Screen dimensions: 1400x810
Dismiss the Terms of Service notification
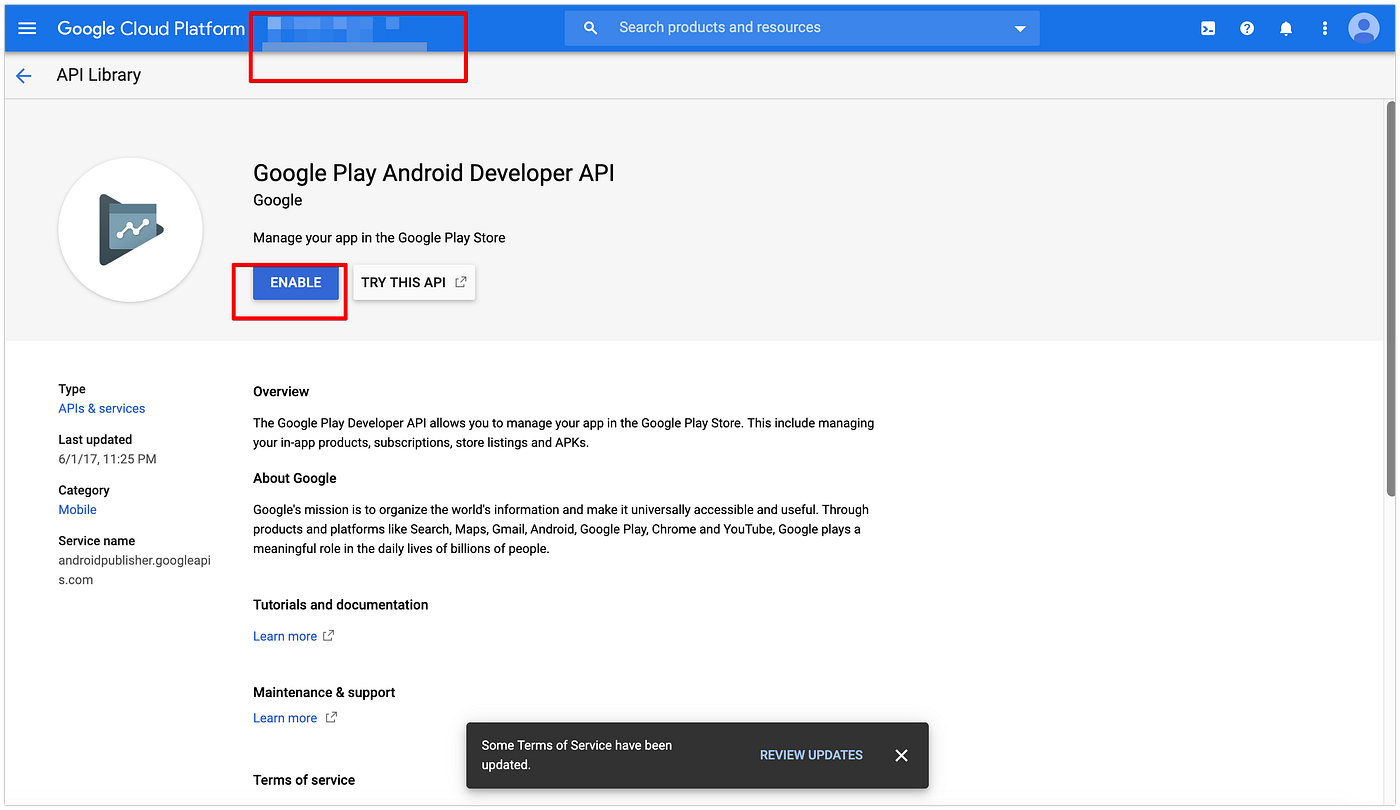point(901,755)
